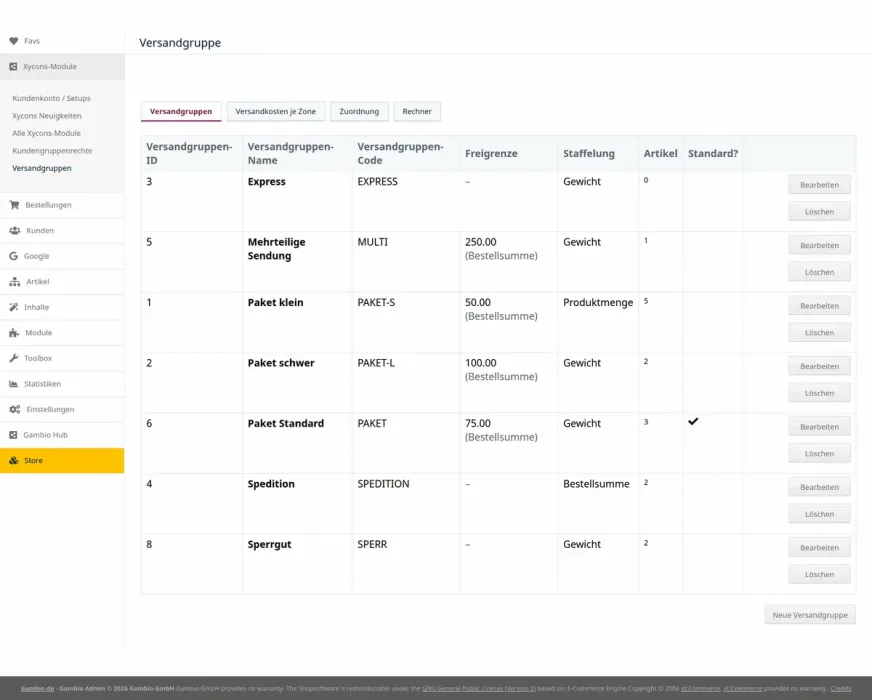Click the Standard checkmark for Paket Standard
The image size is (872, 700).
[693, 421]
